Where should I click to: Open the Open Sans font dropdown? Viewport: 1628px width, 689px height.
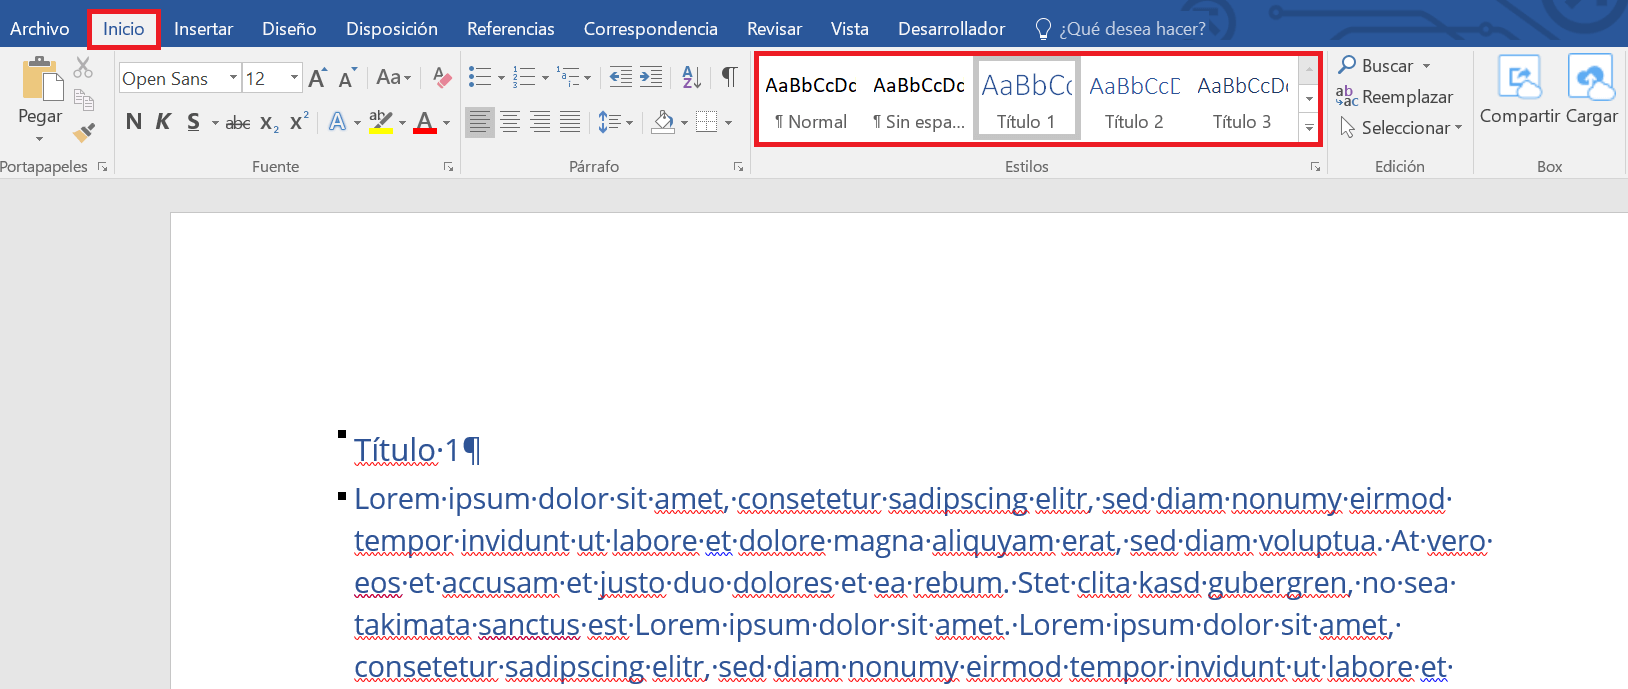click(233, 78)
